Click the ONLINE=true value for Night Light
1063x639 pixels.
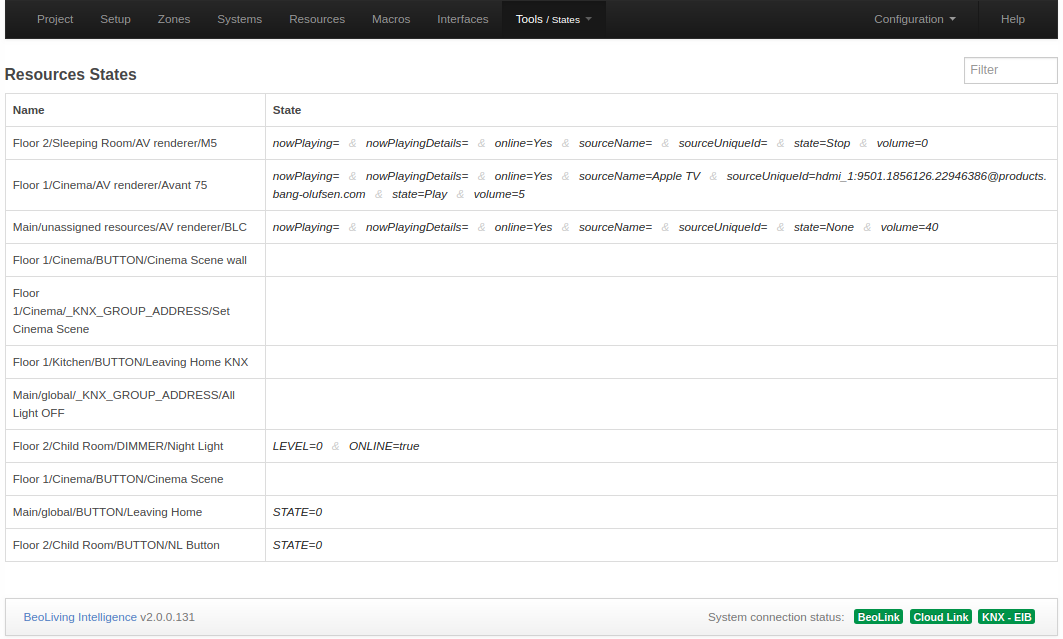[384, 446]
